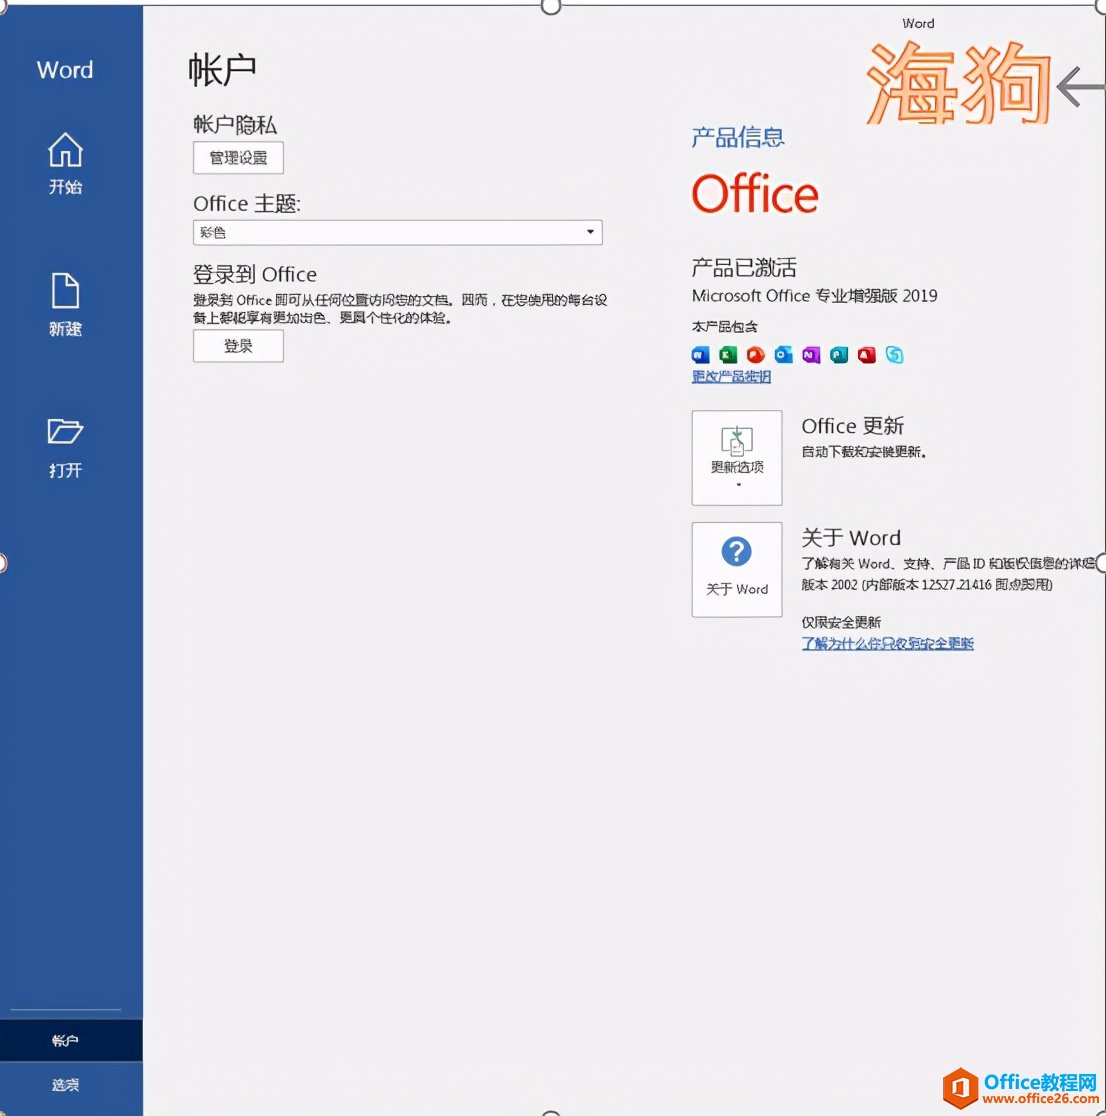This screenshot has height=1116, width=1106.
Task: Click the 关于 Word question mark button
Action: tap(737, 569)
